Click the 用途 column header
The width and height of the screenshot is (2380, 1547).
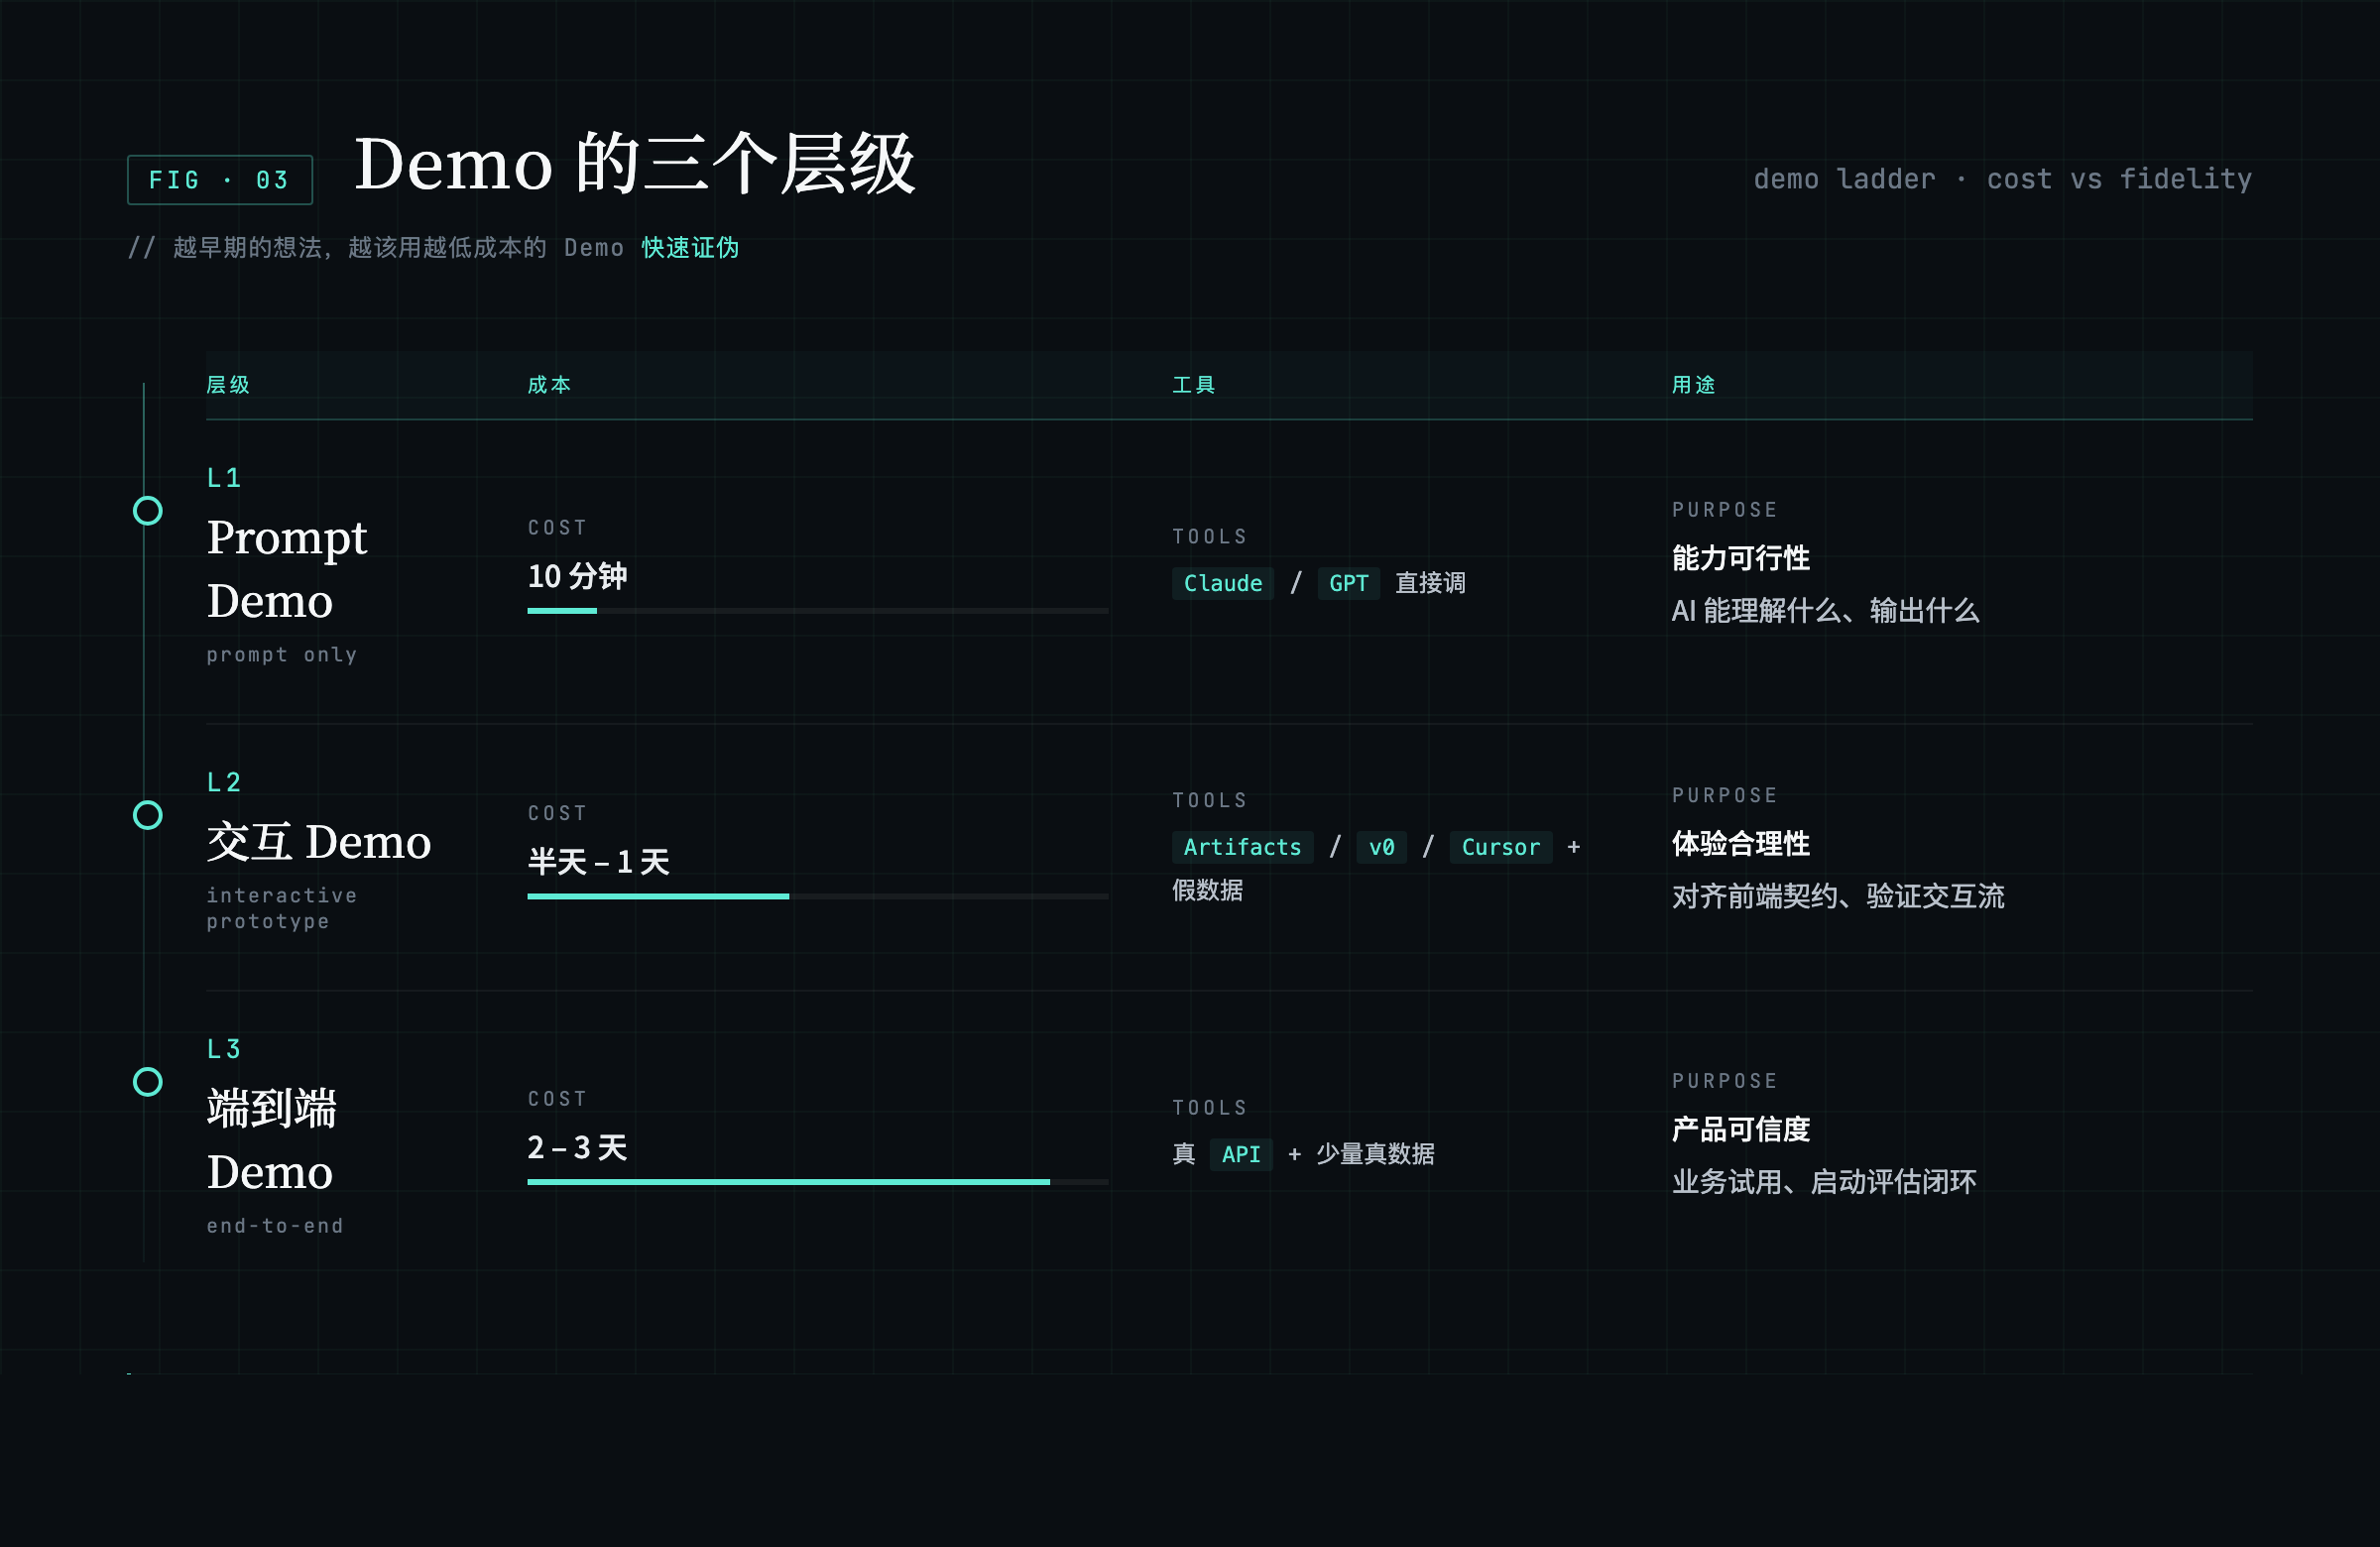click(1693, 385)
